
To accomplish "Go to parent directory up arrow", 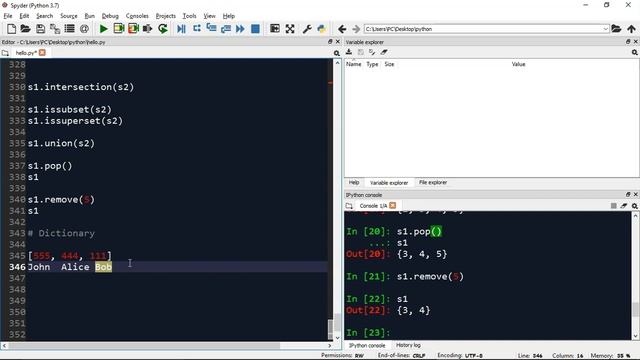I will tap(631, 29).
